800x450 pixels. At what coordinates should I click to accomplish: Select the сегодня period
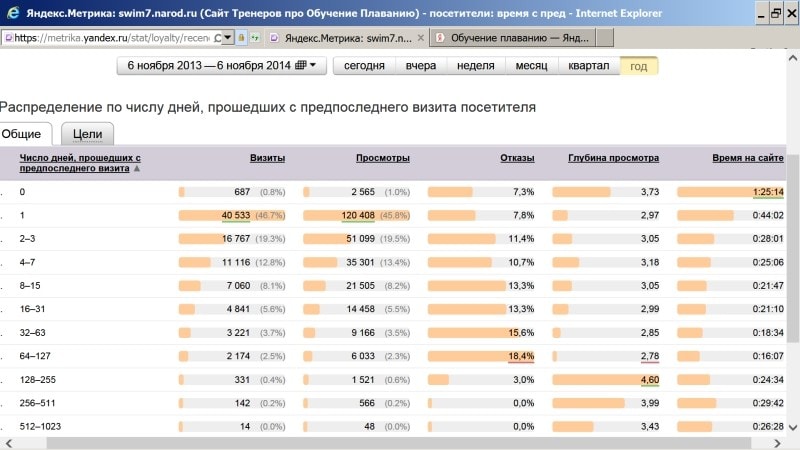[x=364, y=66]
